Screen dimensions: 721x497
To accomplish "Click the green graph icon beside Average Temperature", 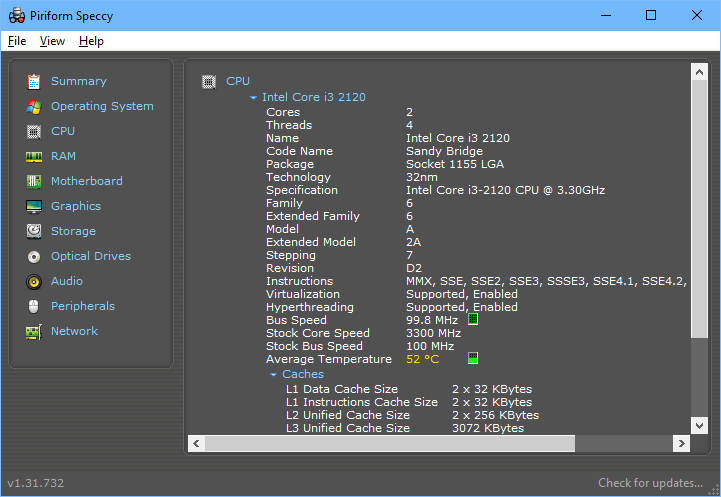I will tap(473, 358).
